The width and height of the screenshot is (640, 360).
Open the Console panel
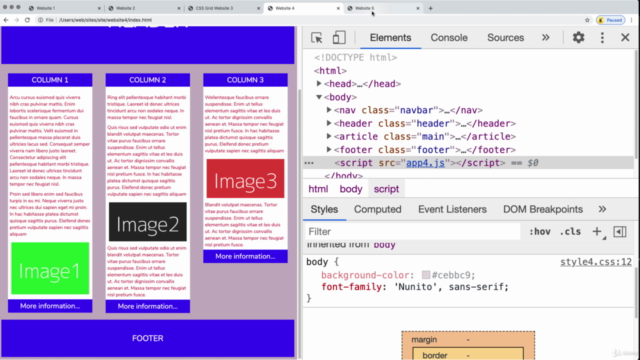449,38
